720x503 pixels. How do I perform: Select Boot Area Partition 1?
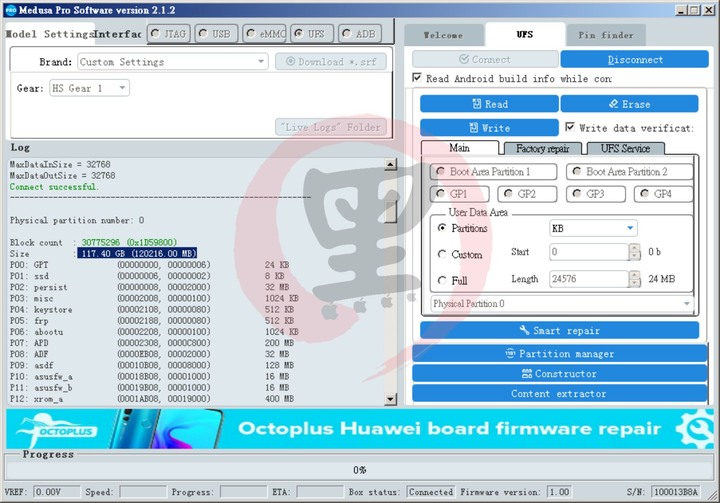(x=494, y=172)
